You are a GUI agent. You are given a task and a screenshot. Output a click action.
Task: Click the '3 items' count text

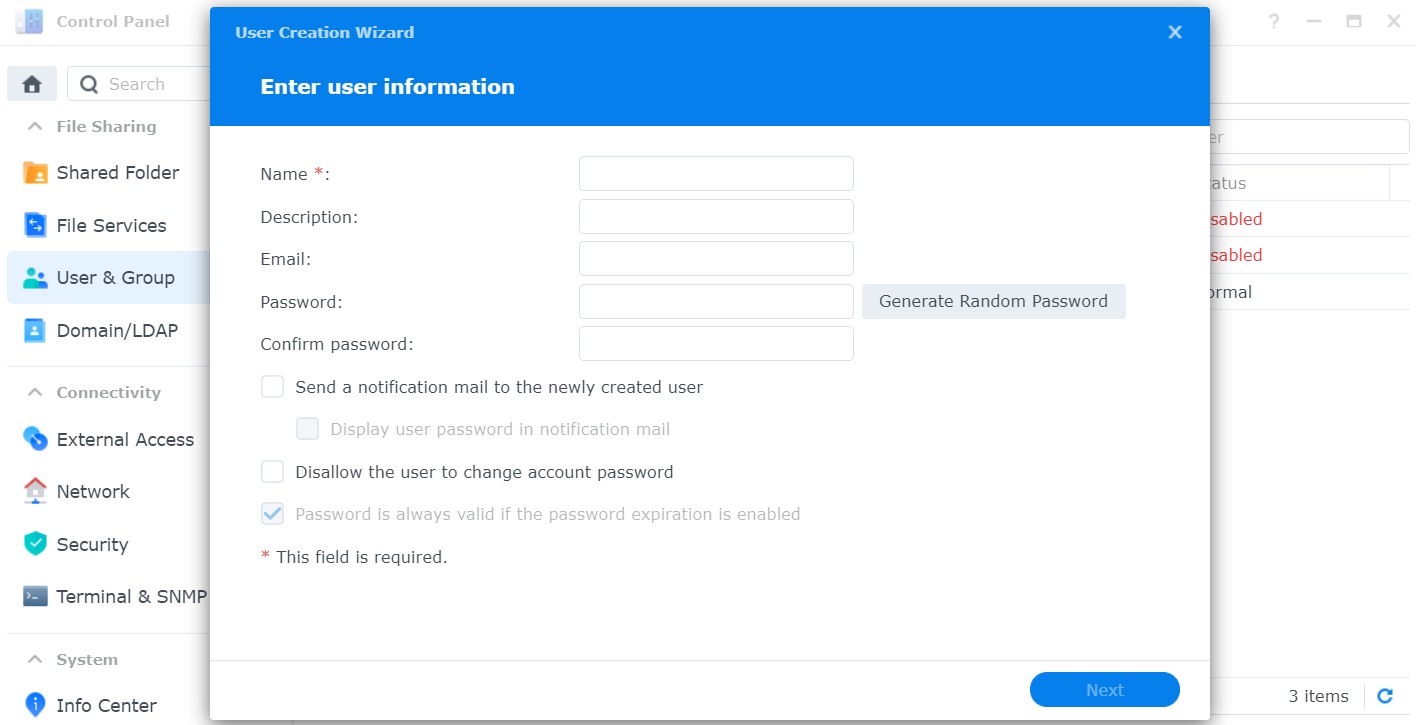(x=1318, y=696)
